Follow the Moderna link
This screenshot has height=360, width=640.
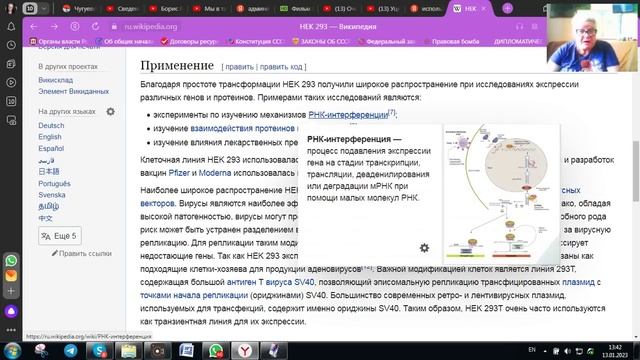coord(215,173)
